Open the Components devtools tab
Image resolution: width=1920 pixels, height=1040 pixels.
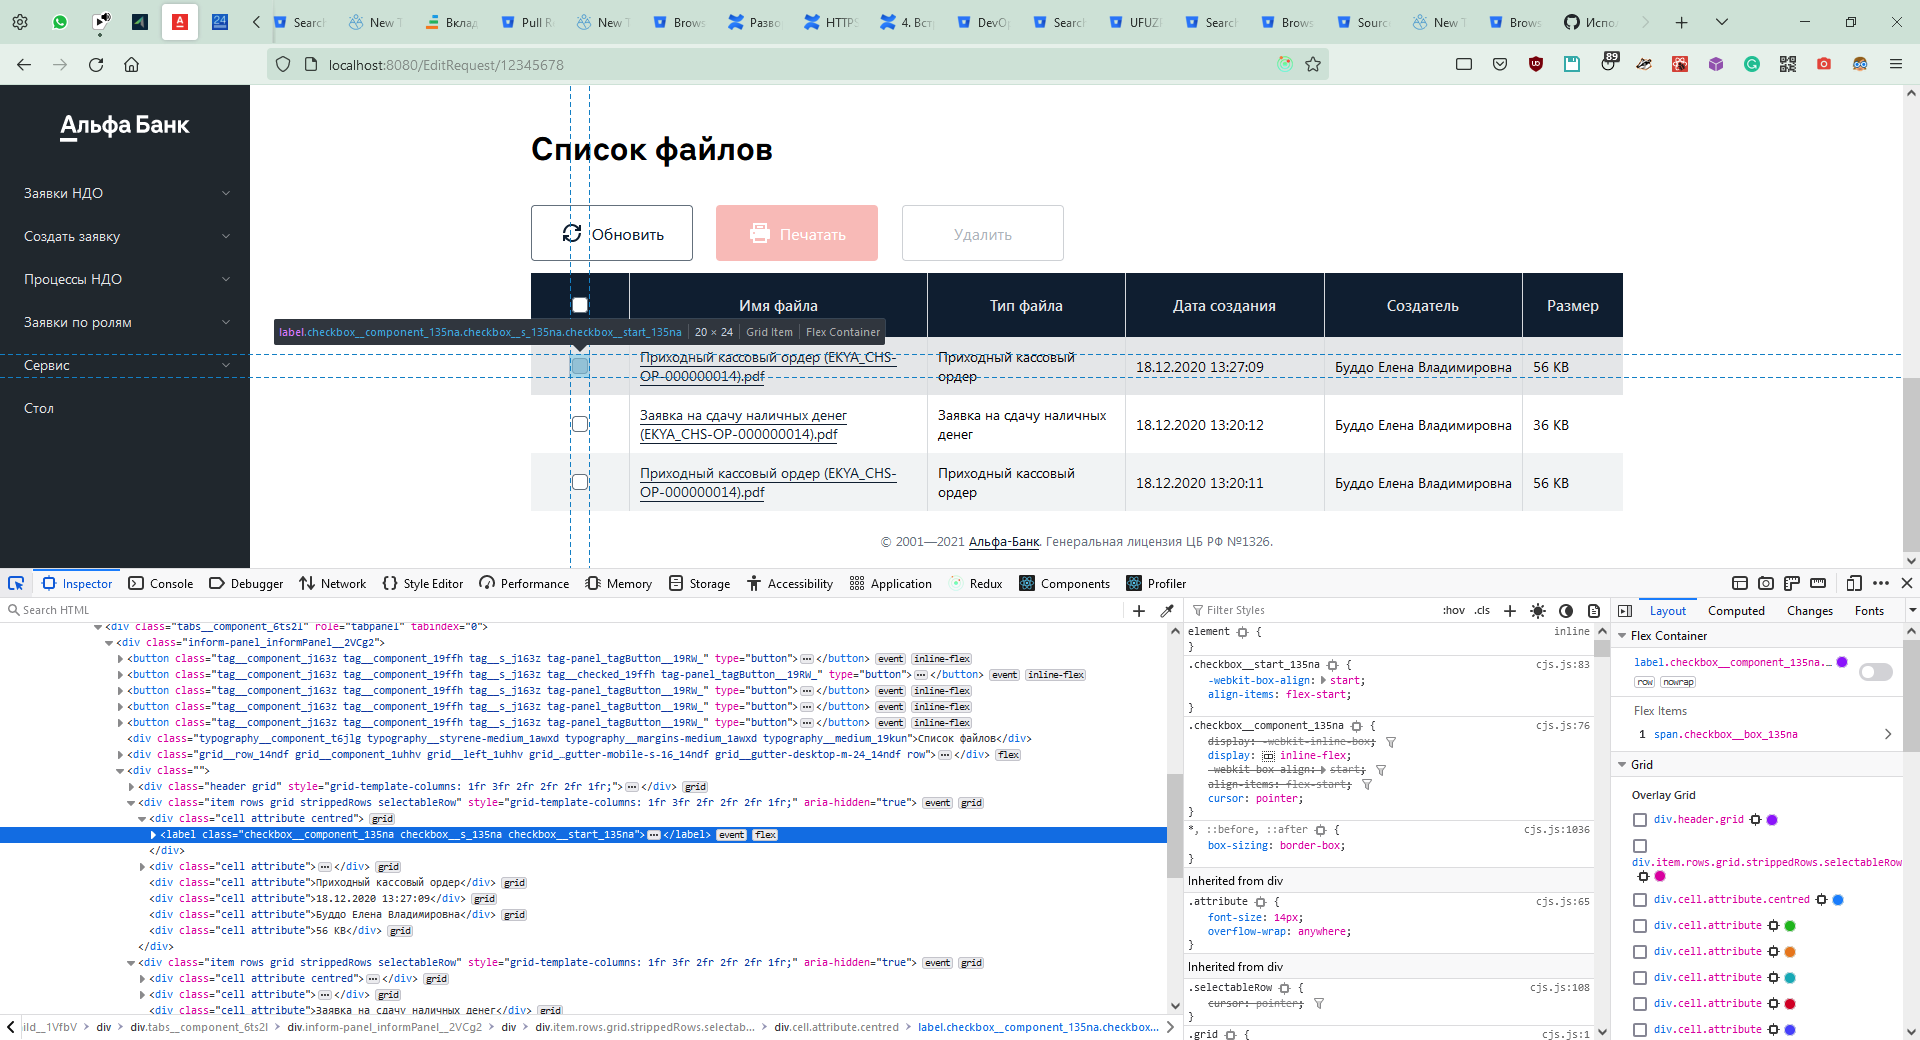pyautogui.click(x=1064, y=583)
